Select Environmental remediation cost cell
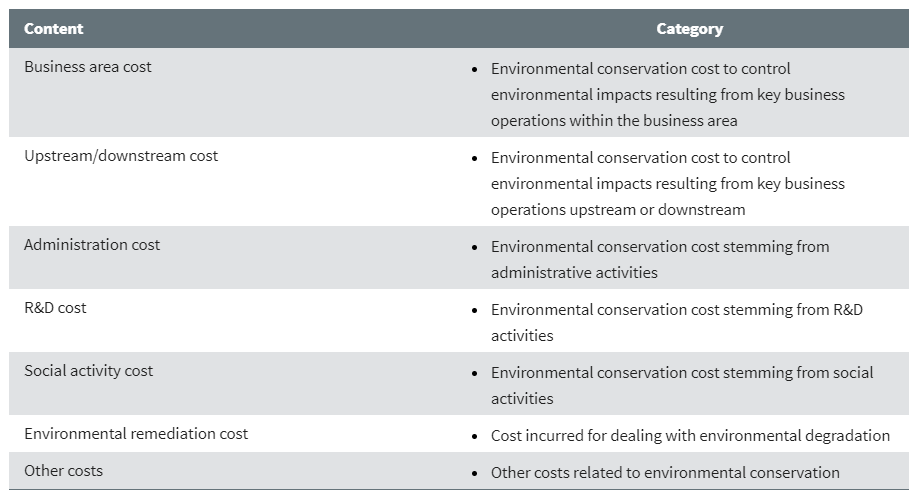The height and width of the screenshot is (498, 919). [136, 434]
